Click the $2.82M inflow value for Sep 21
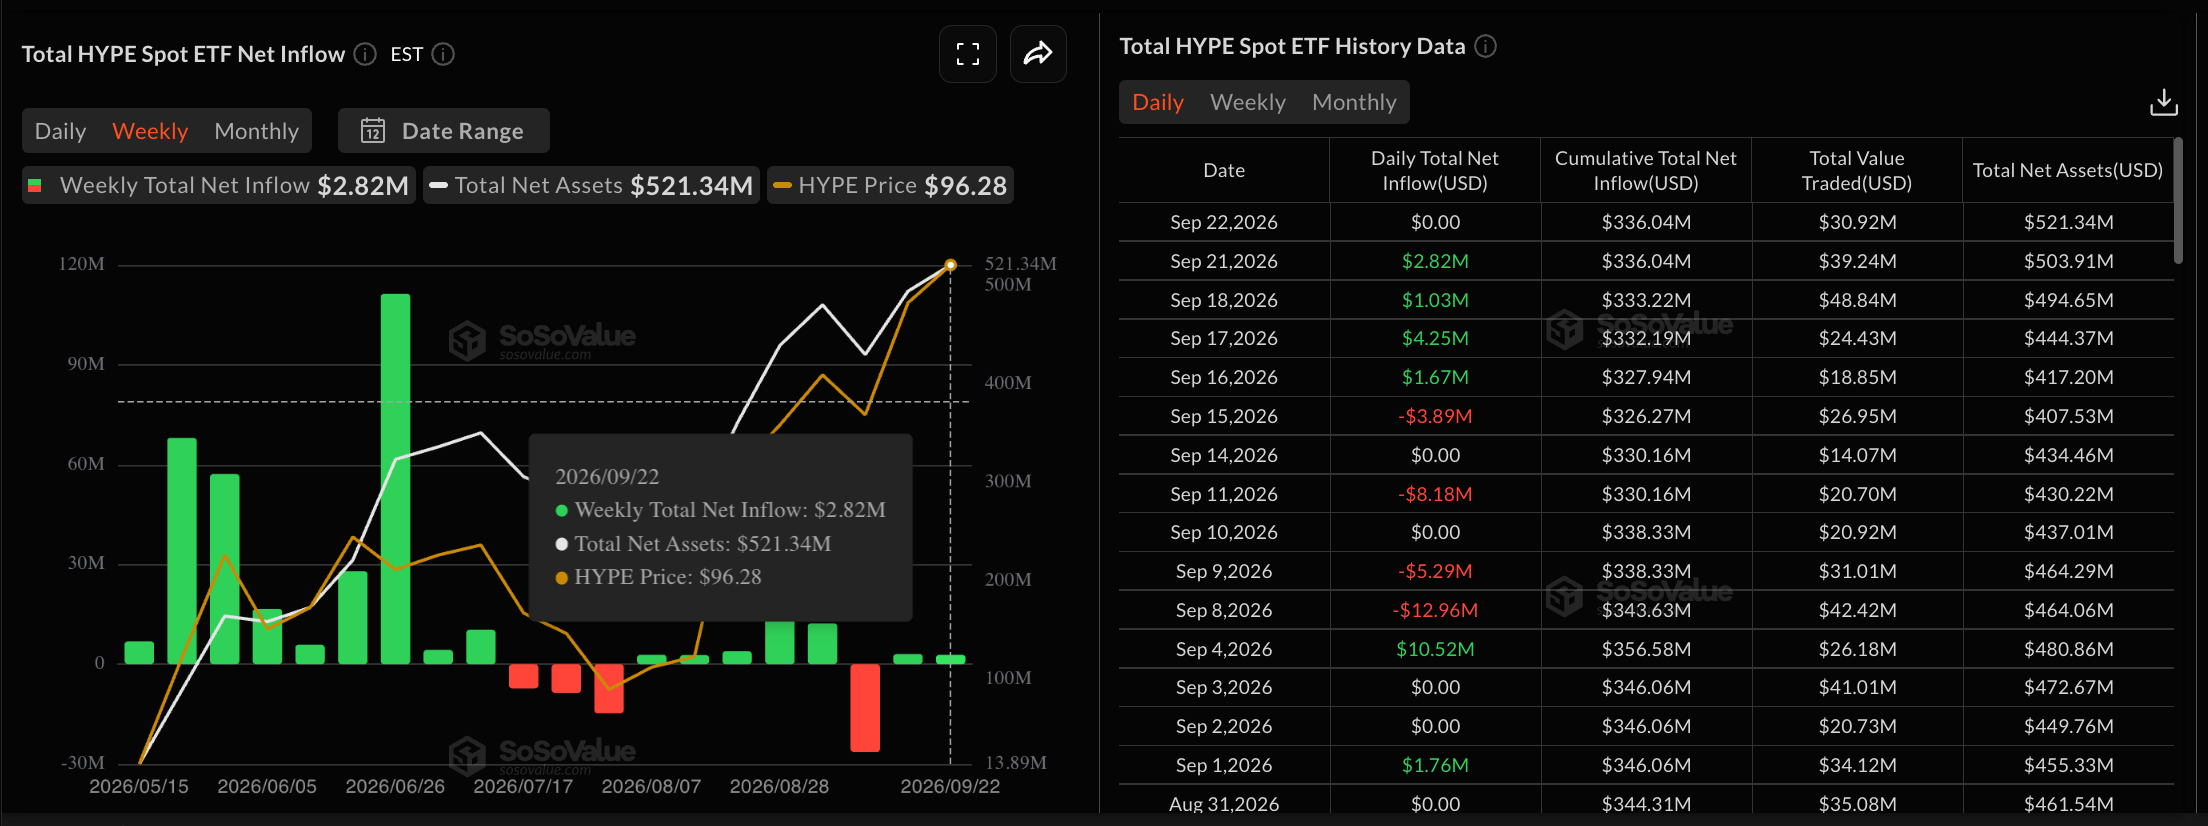The width and height of the screenshot is (2208, 826). pos(1435,261)
